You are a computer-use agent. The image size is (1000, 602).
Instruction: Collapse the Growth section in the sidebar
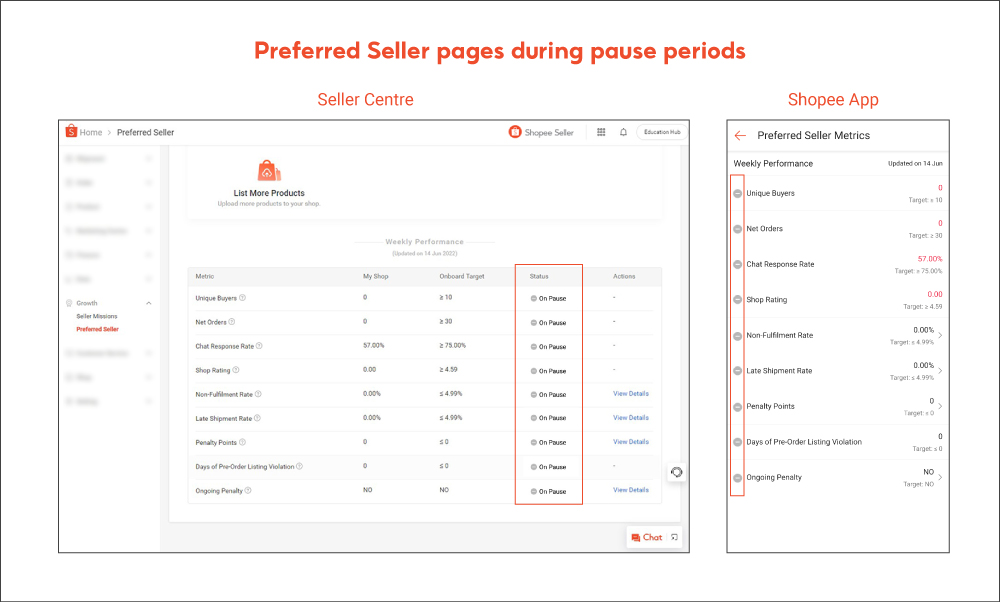pyautogui.click(x=148, y=302)
